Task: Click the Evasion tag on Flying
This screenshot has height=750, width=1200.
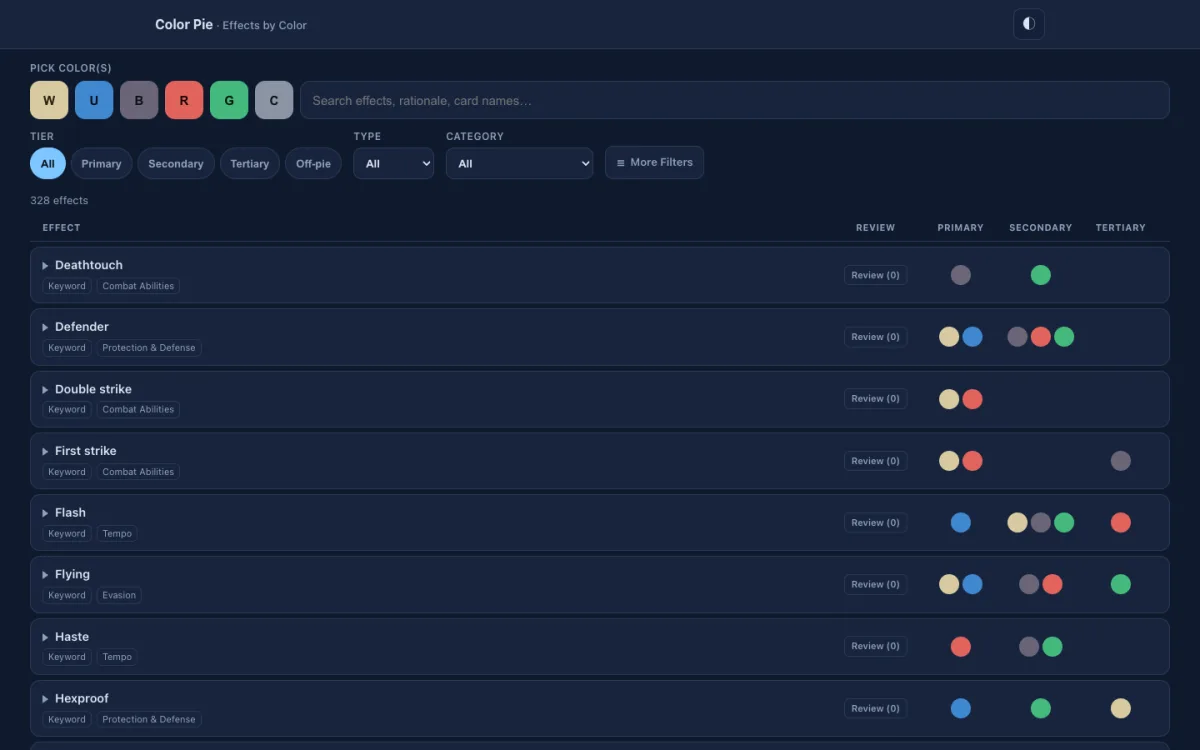Action: point(119,595)
